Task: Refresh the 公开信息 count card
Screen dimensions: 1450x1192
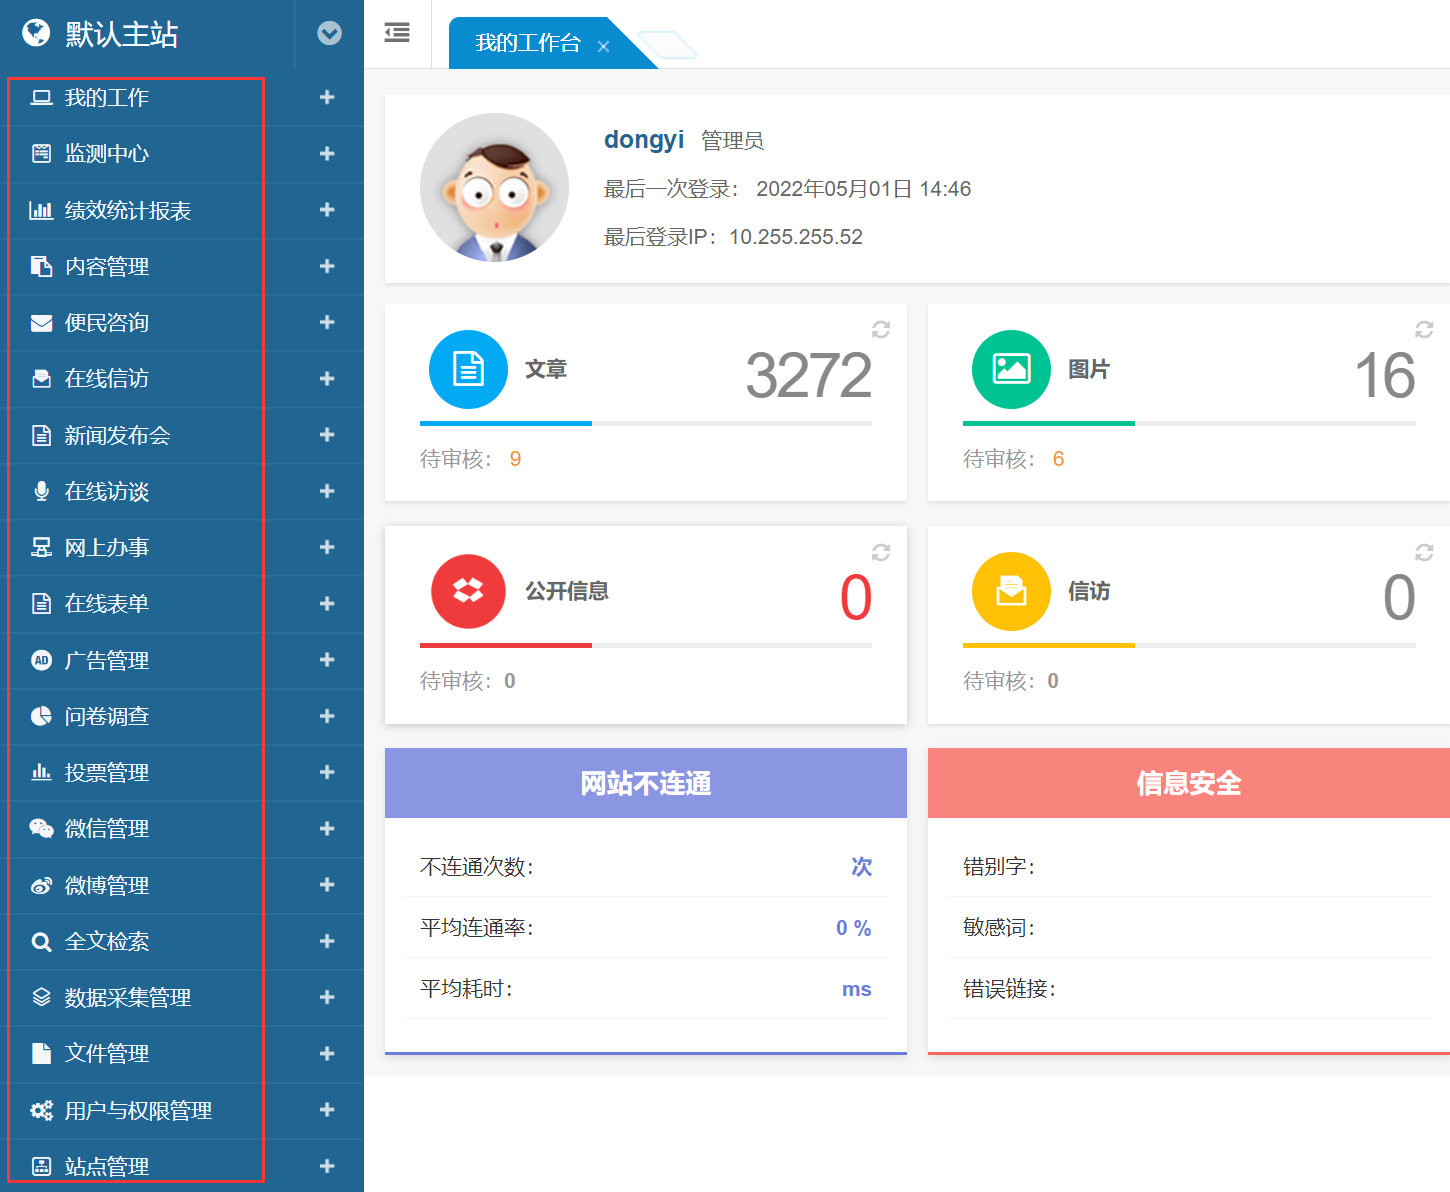Action: click(x=881, y=552)
